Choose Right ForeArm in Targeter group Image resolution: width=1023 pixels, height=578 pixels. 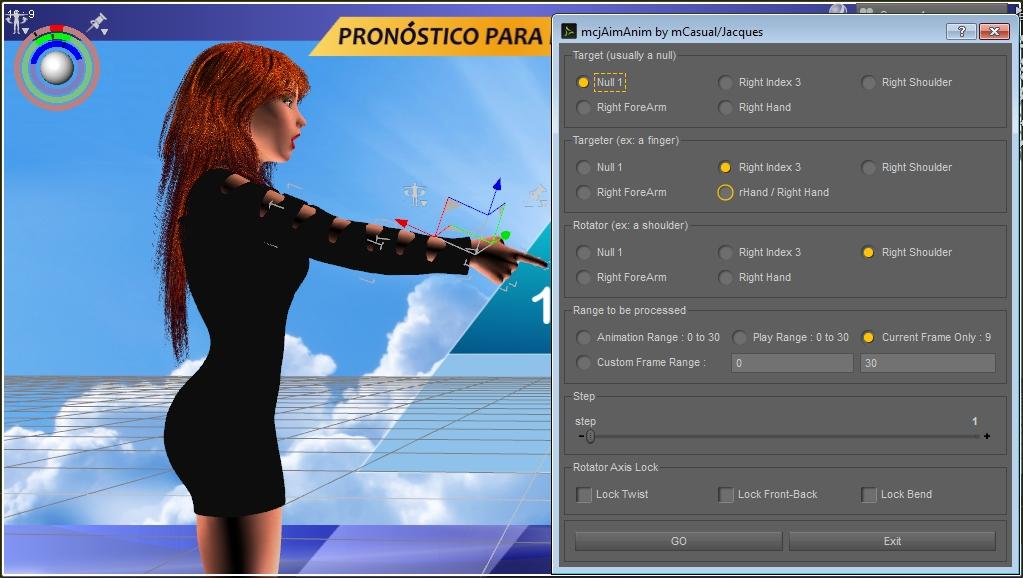click(583, 192)
